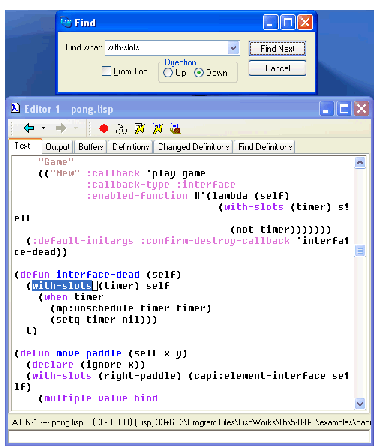Click the first yellow lightning compile icon

pyautogui.click(x=140, y=129)
